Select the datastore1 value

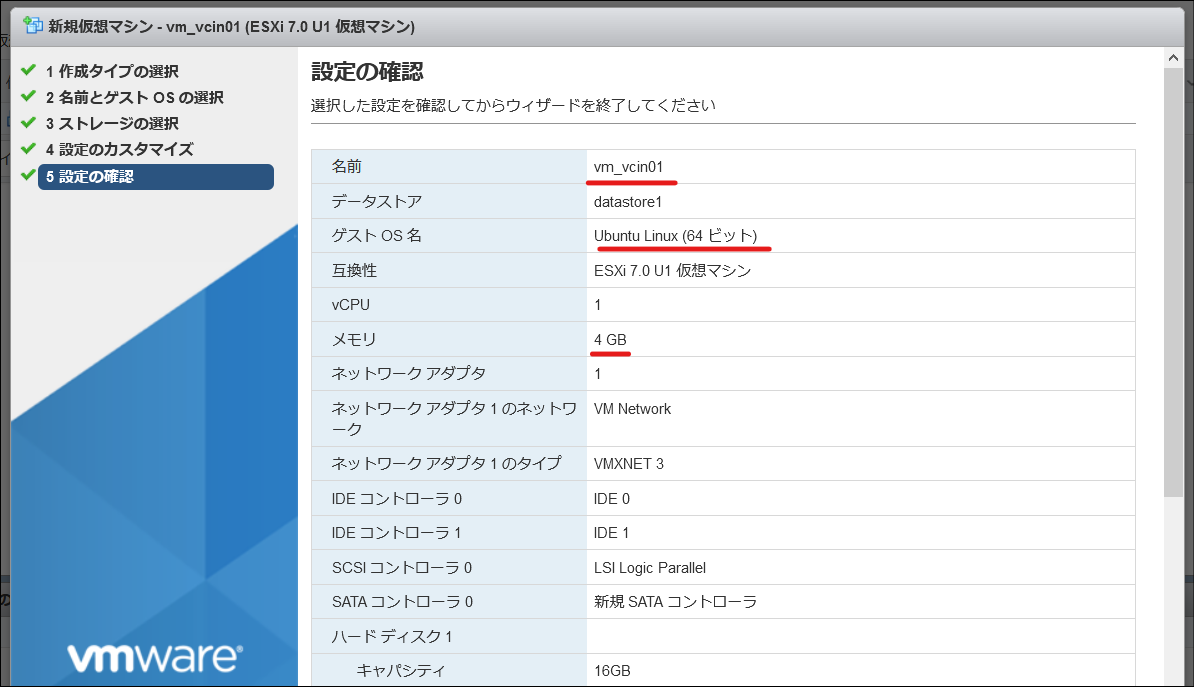tap(627, 202)
